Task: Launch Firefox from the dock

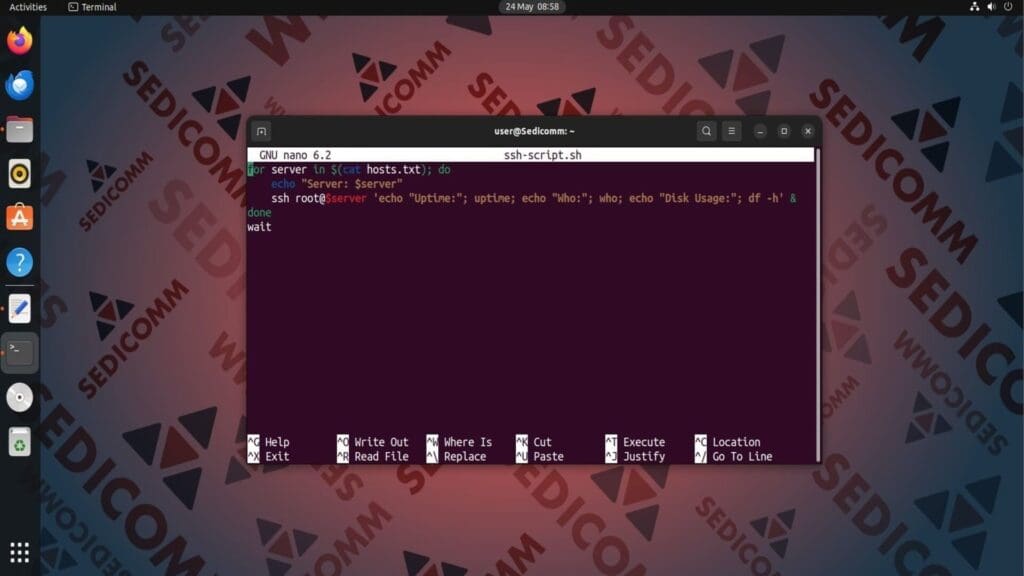Action: (19, 42)
